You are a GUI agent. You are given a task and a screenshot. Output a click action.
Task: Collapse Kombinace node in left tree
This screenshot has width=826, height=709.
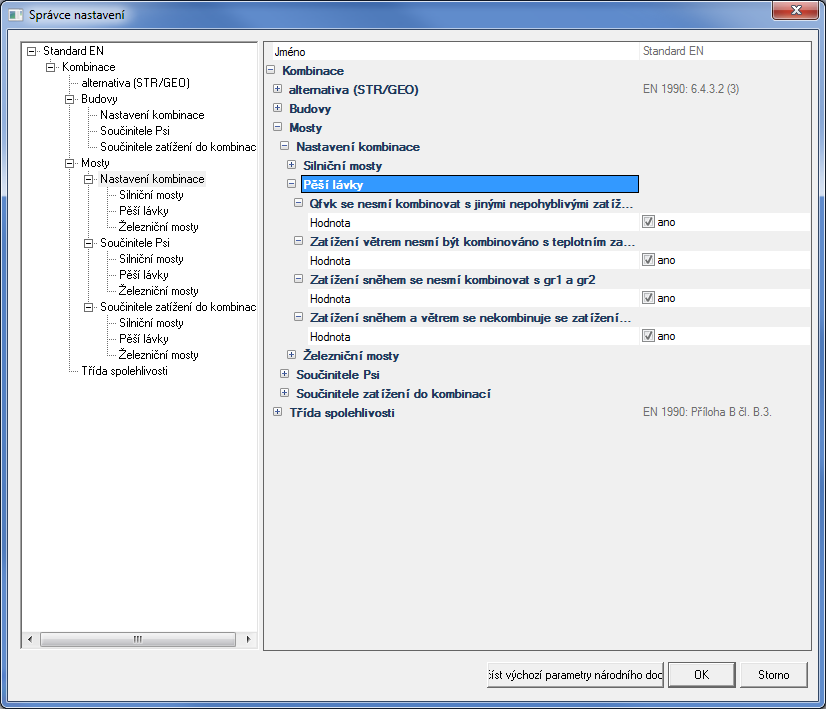click(51, 67)
